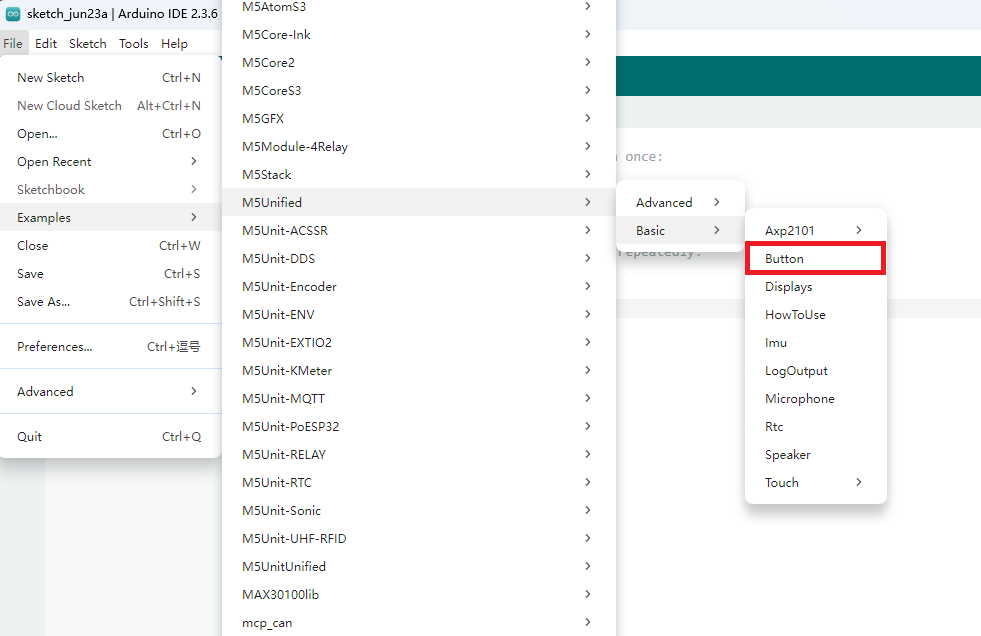The height and width of the screenshot is (636, 981).
Task: Expand the M5Unit-Sonic examples
Action: [x=419, y=510]
